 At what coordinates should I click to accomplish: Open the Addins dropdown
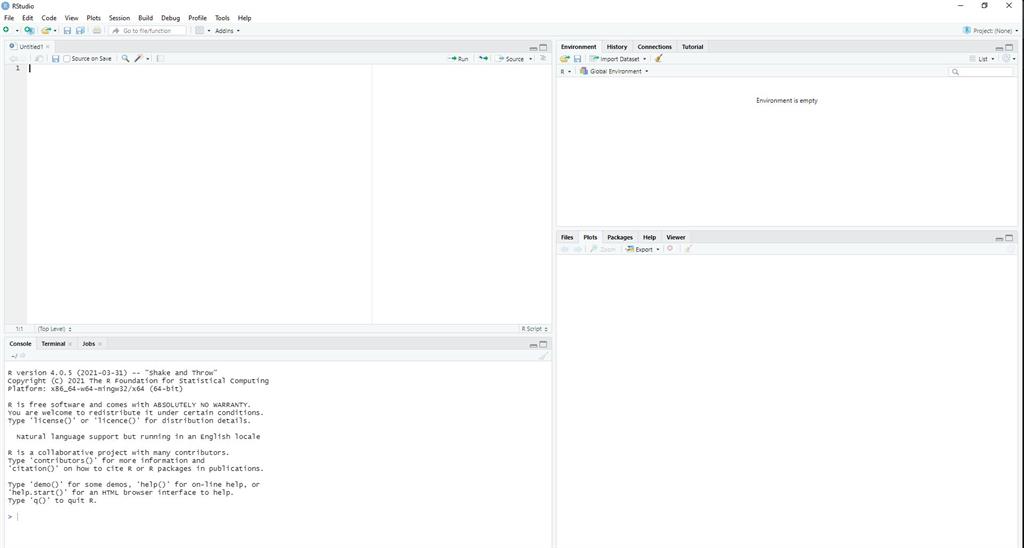pyautogui.click(x=227, y=31)
